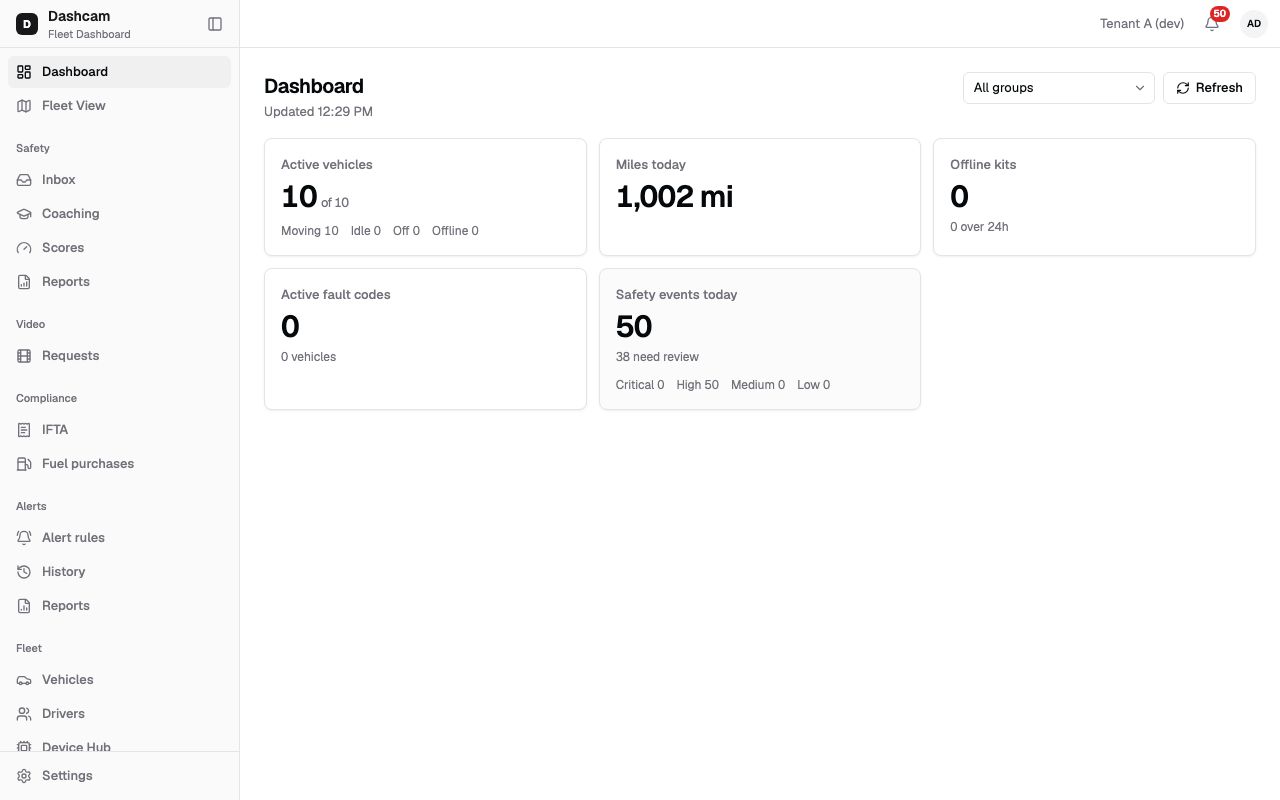The height and width of the screenshot is (800, 1280).
Task: Click the Fleet View map icon
Action: pyautogui.click(x=24, y=106)
